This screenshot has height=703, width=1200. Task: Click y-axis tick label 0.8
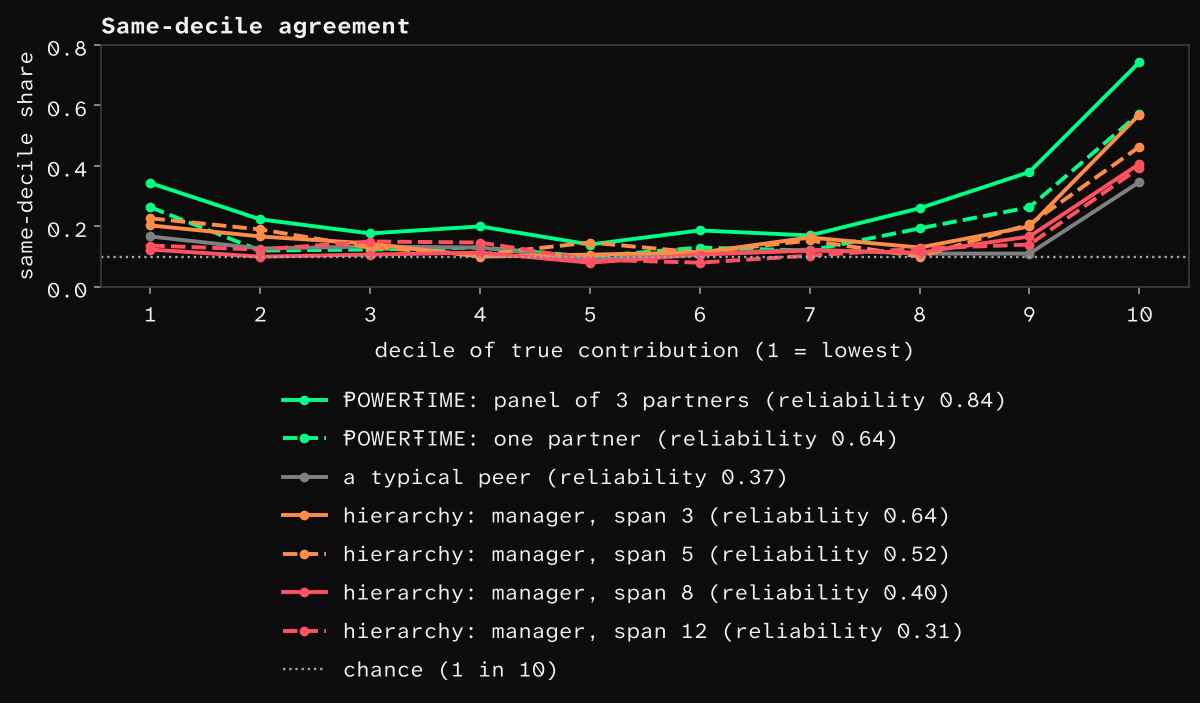(68, 46)
